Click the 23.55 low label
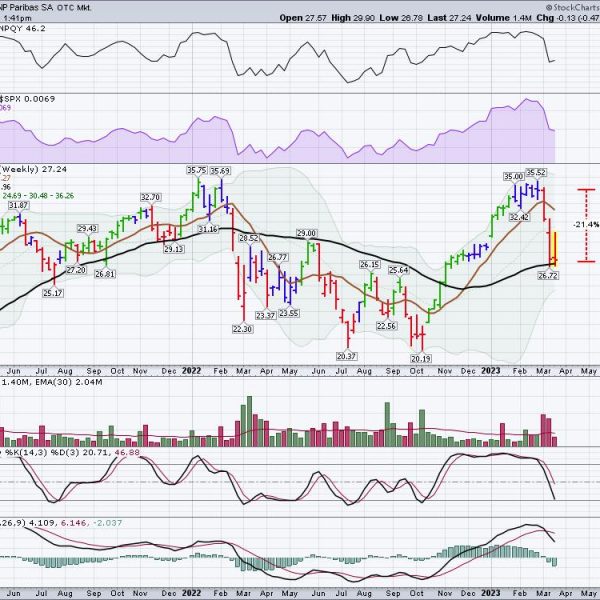 click(289, 313)
